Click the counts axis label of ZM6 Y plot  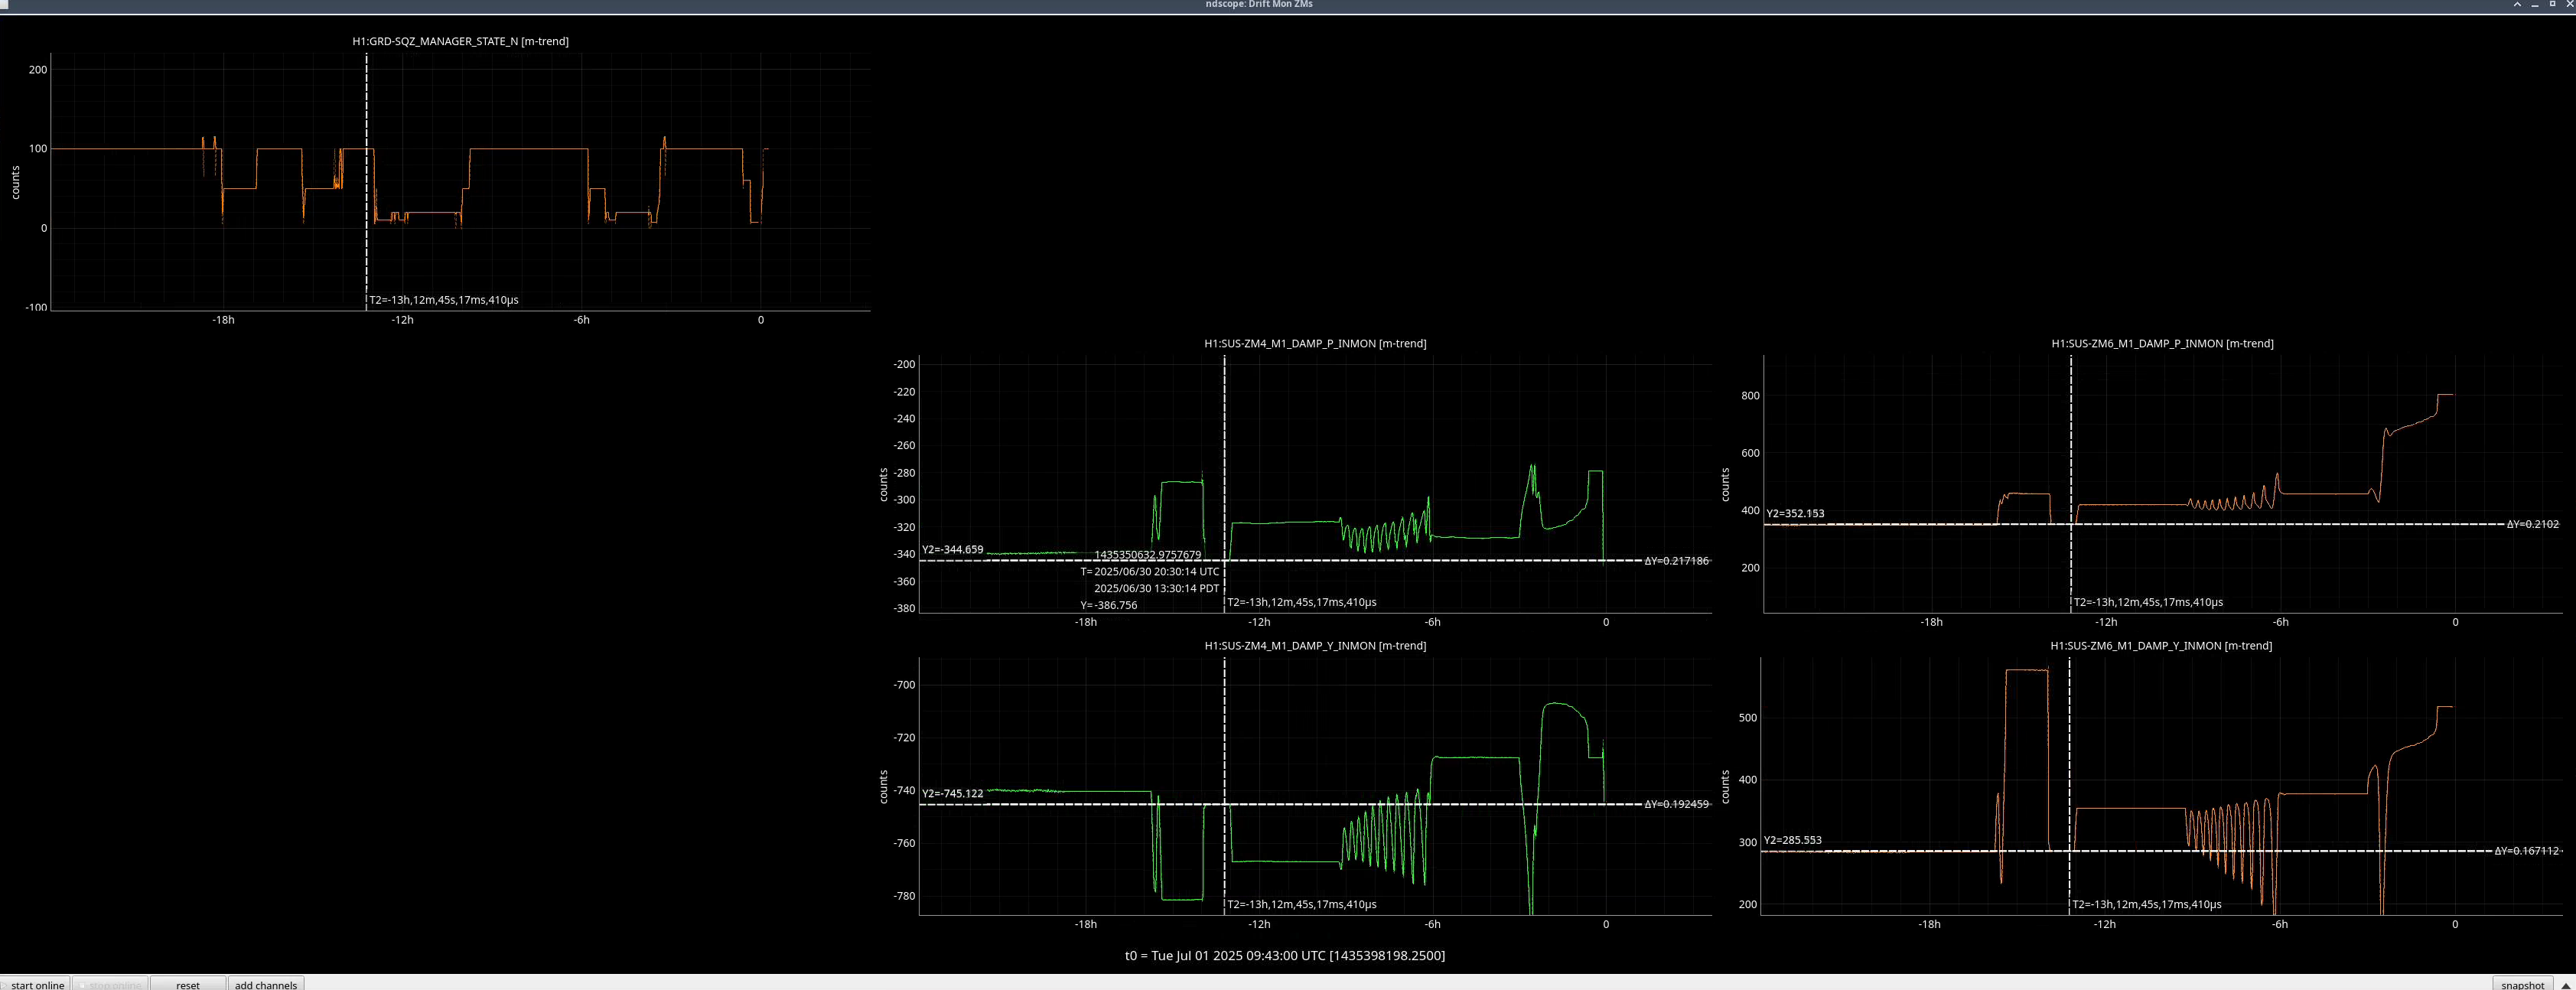(x=1725, y=787)
